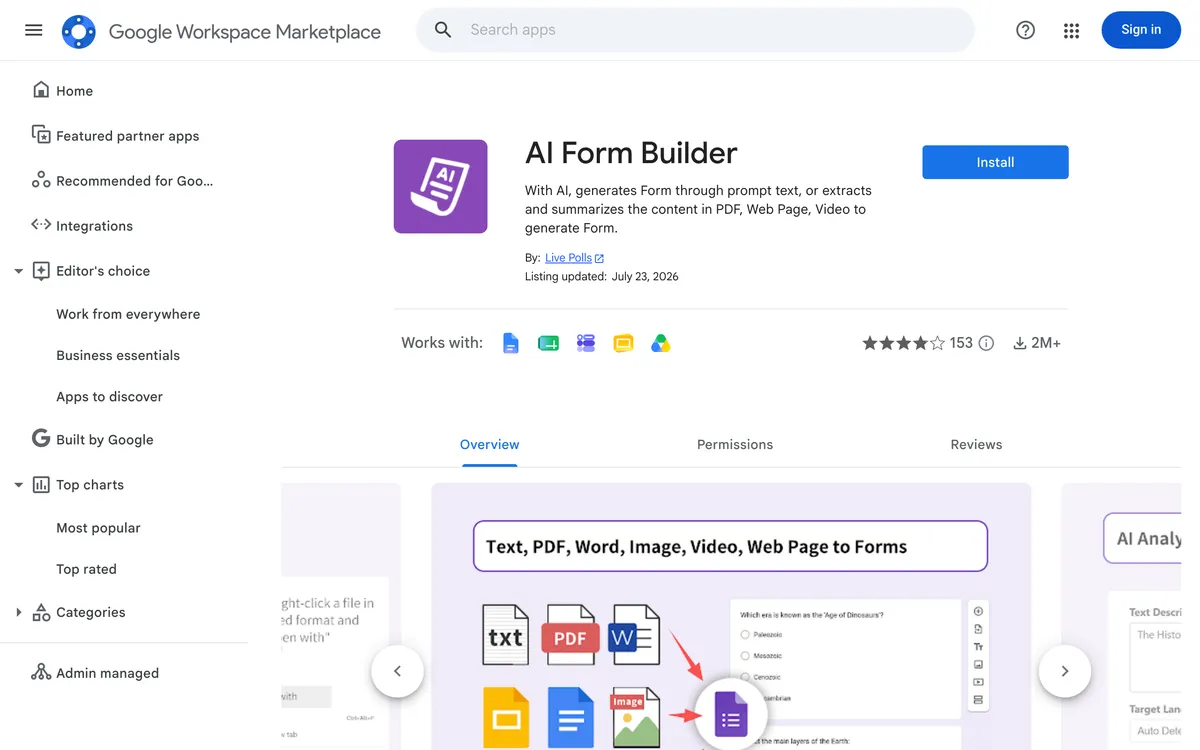Install AI Form Builder

pos(995,162)
